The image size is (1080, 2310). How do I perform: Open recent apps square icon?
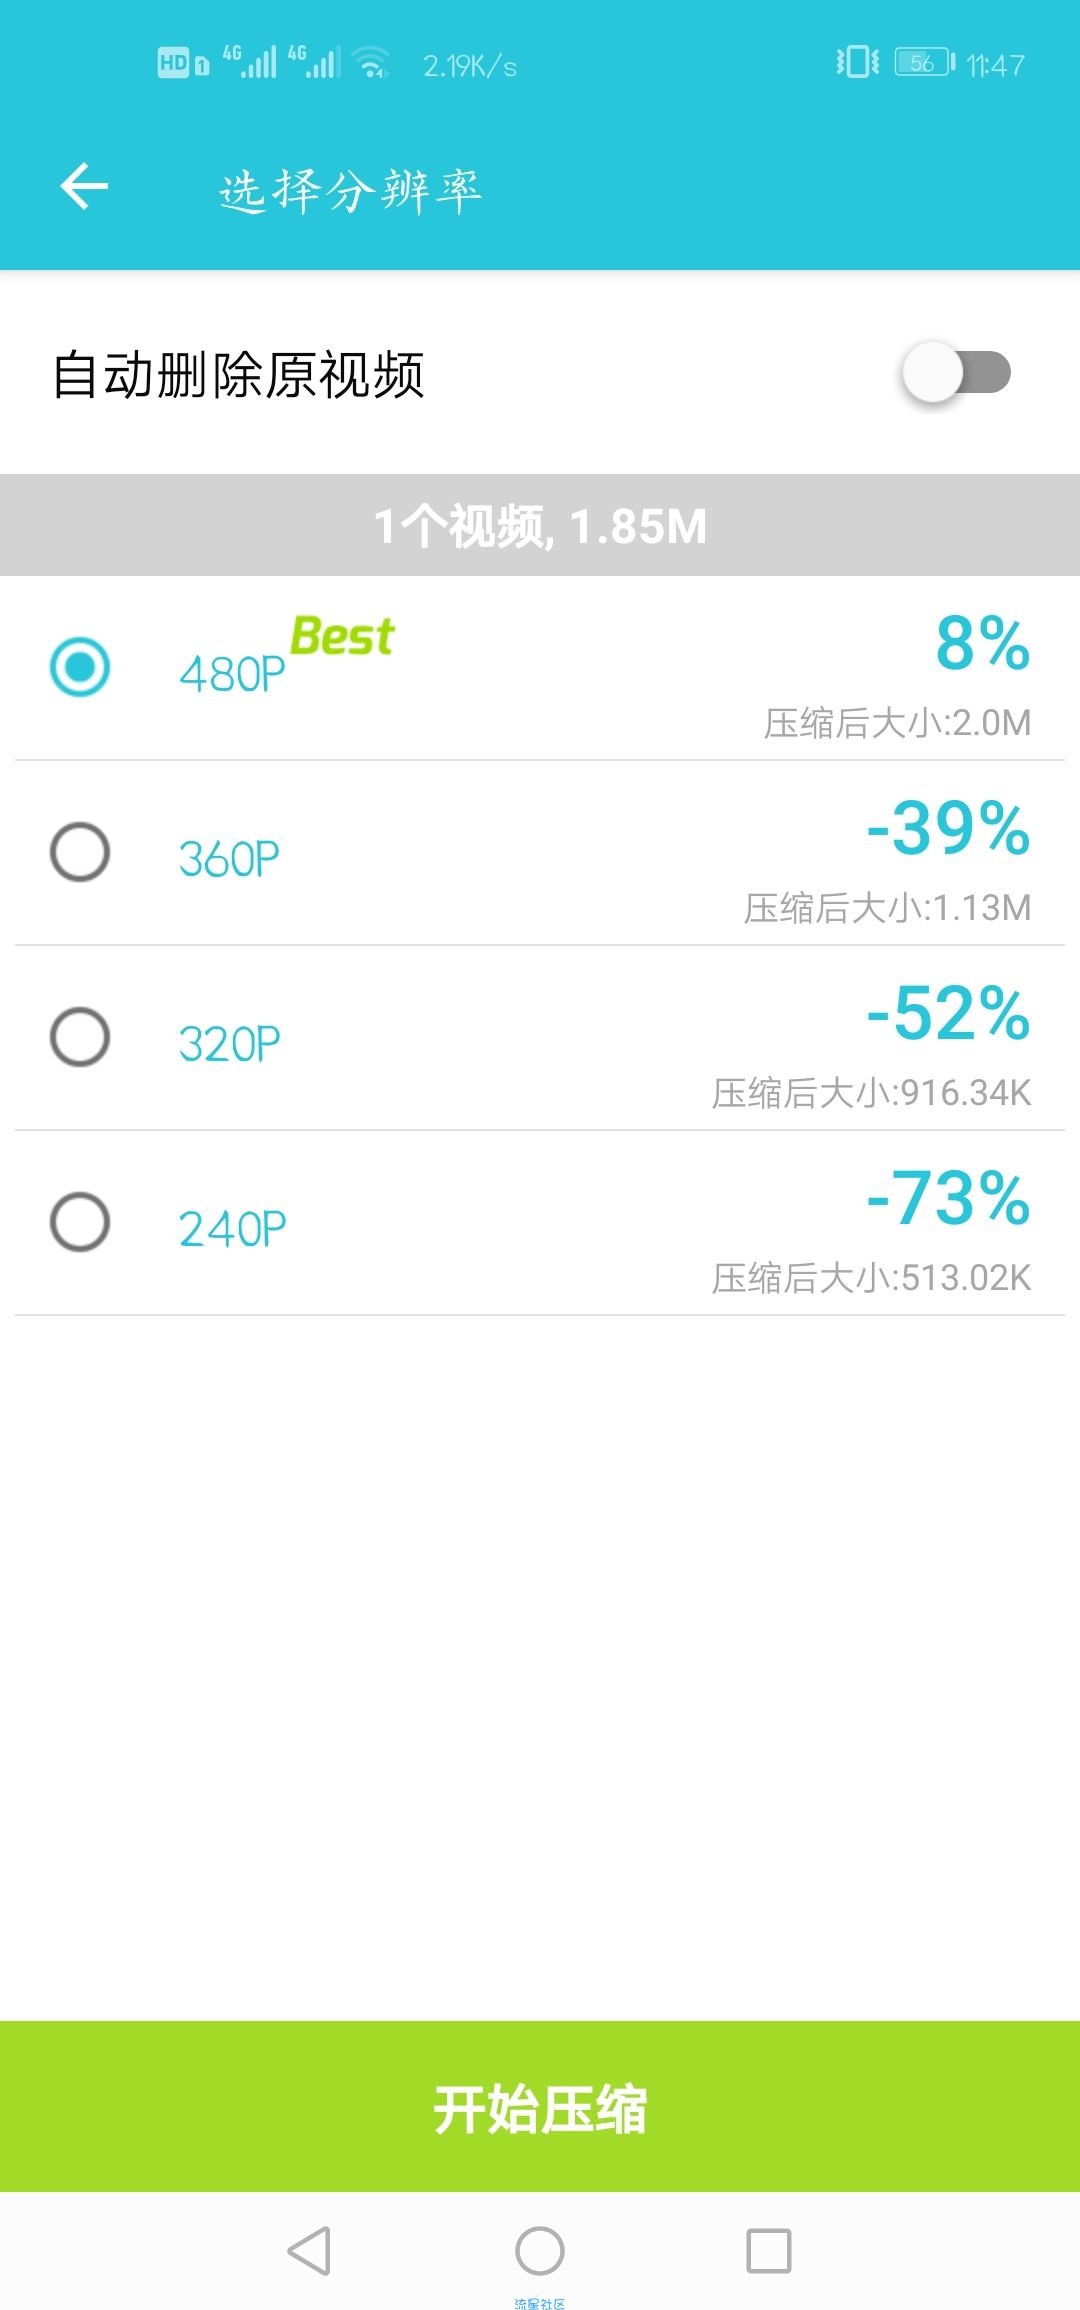click(x=769, y=2251)
